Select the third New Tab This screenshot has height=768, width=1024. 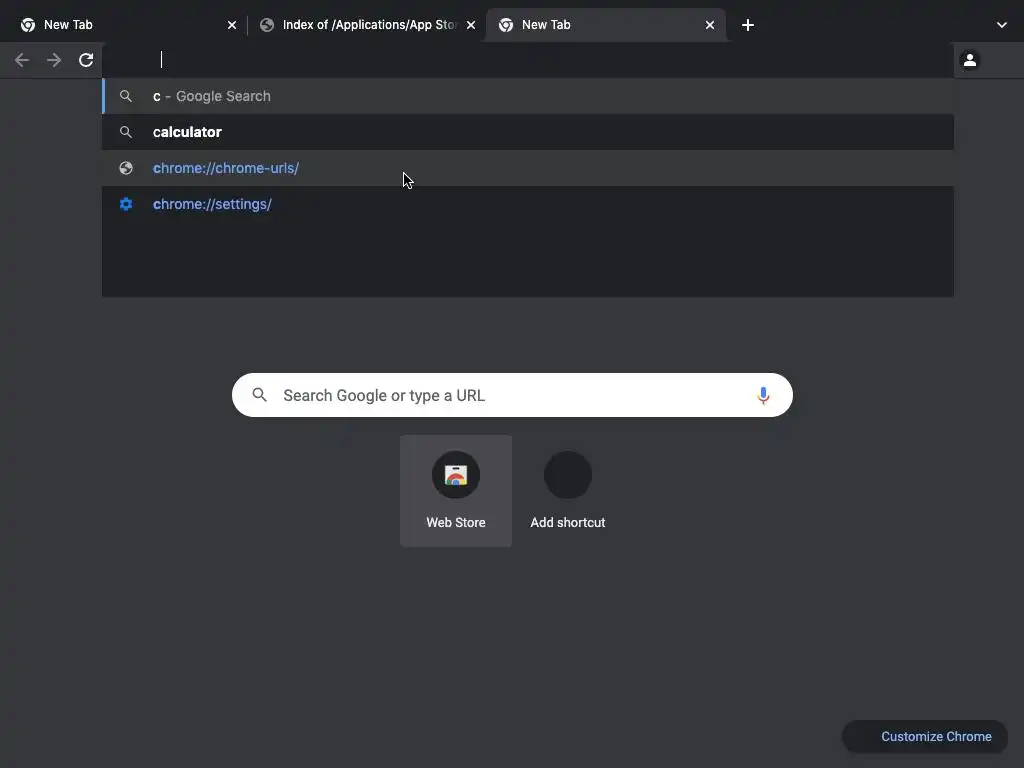click(605, 25)
